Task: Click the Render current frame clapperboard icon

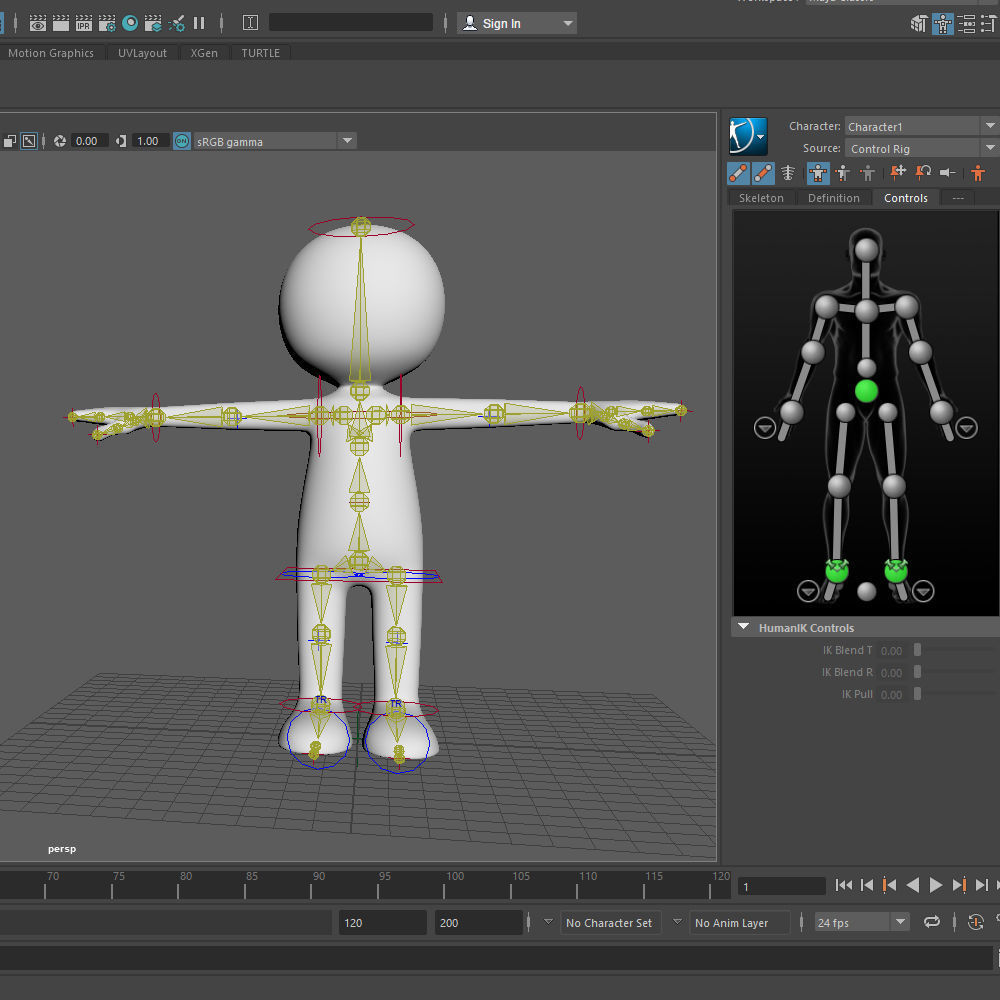Action: pyautogui.click(x=61, y=24)
